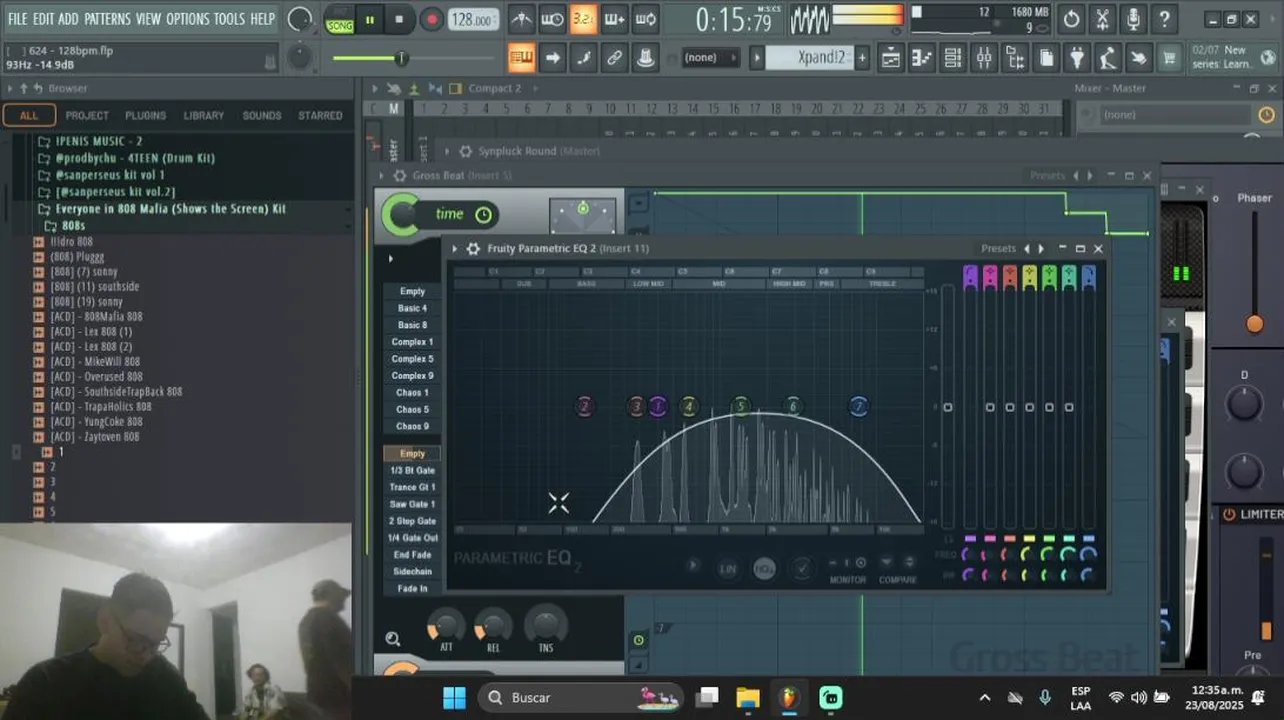Toggle the LIMITER power button
Screen dimensions: 1284x720
[x=1229, y=514]
